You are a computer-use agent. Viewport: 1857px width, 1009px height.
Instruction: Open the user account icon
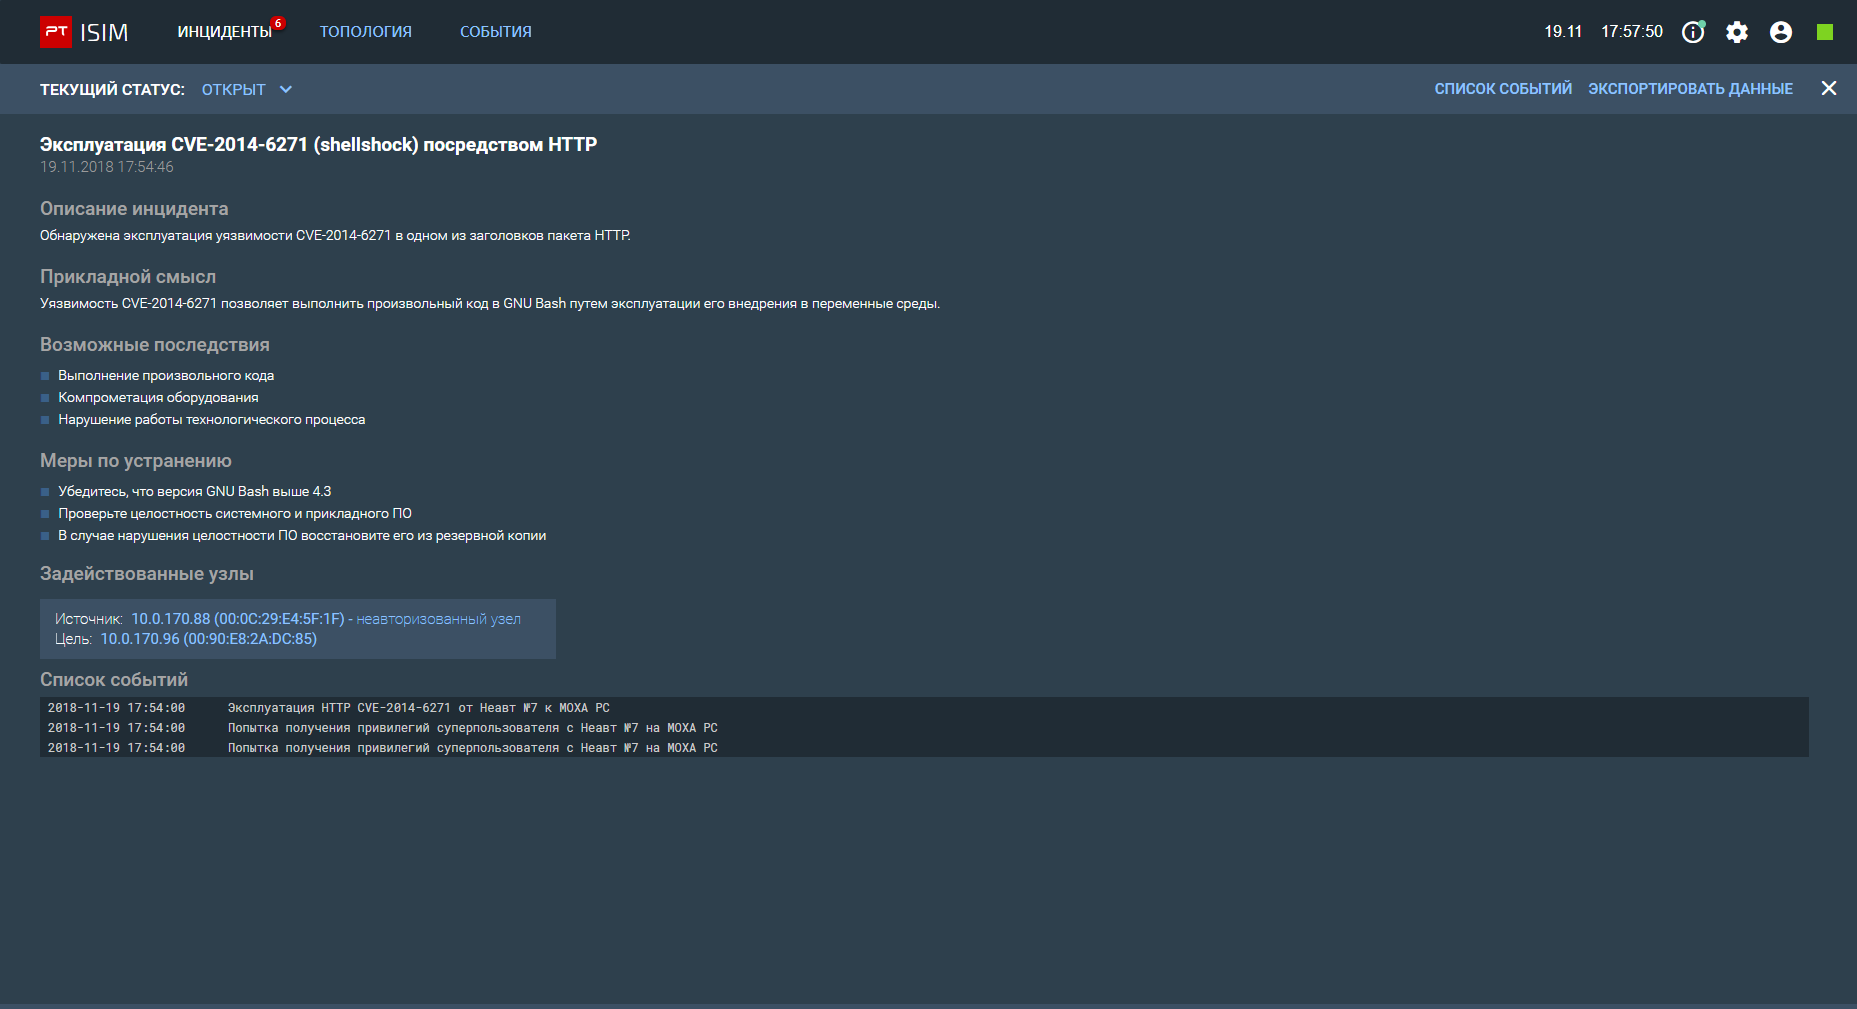(x=1781, y=32)
